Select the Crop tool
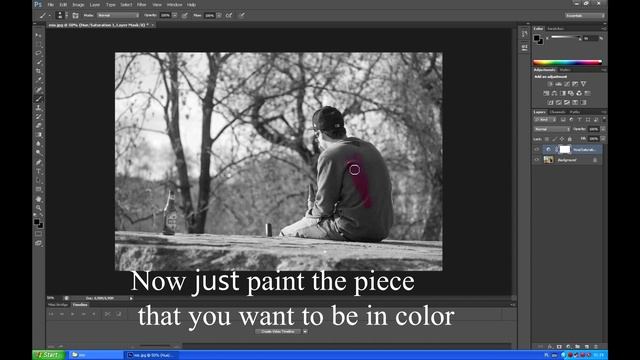 point(38,71)
